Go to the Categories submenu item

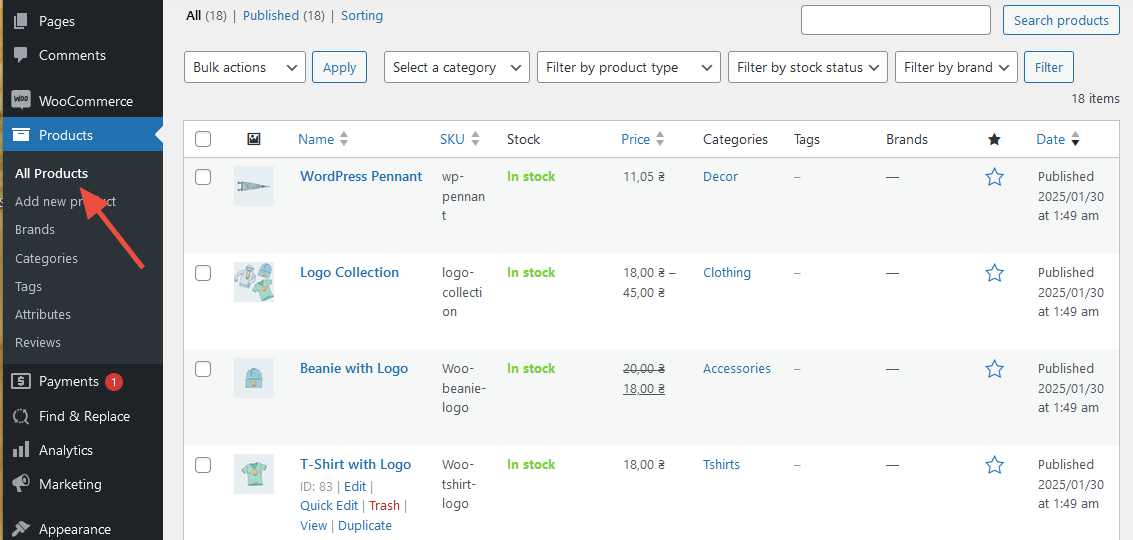(46, 258)
